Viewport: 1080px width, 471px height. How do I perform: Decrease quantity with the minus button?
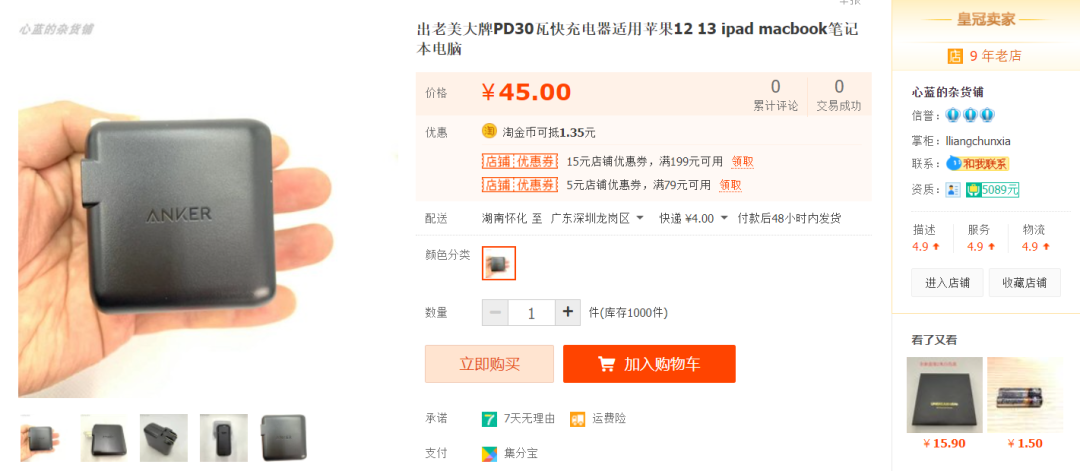pyautogui.click(x=495, y=313)
